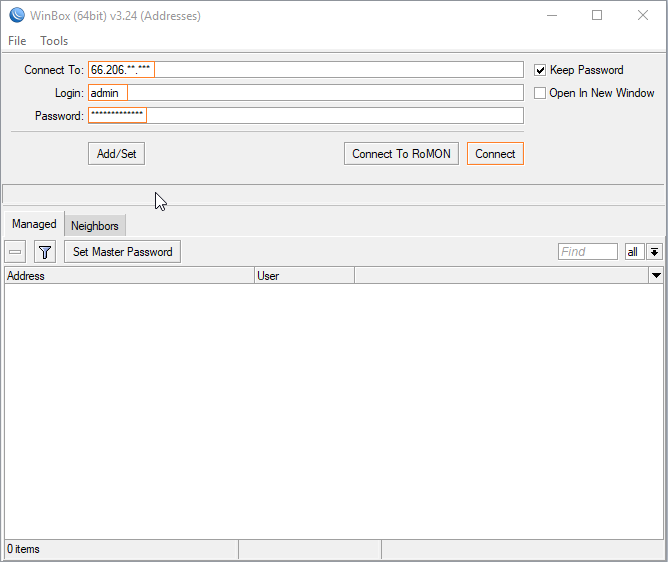Viewport: 668px width, 562px height.
Task: Focus the Password input field
Action: click(306, 116)
